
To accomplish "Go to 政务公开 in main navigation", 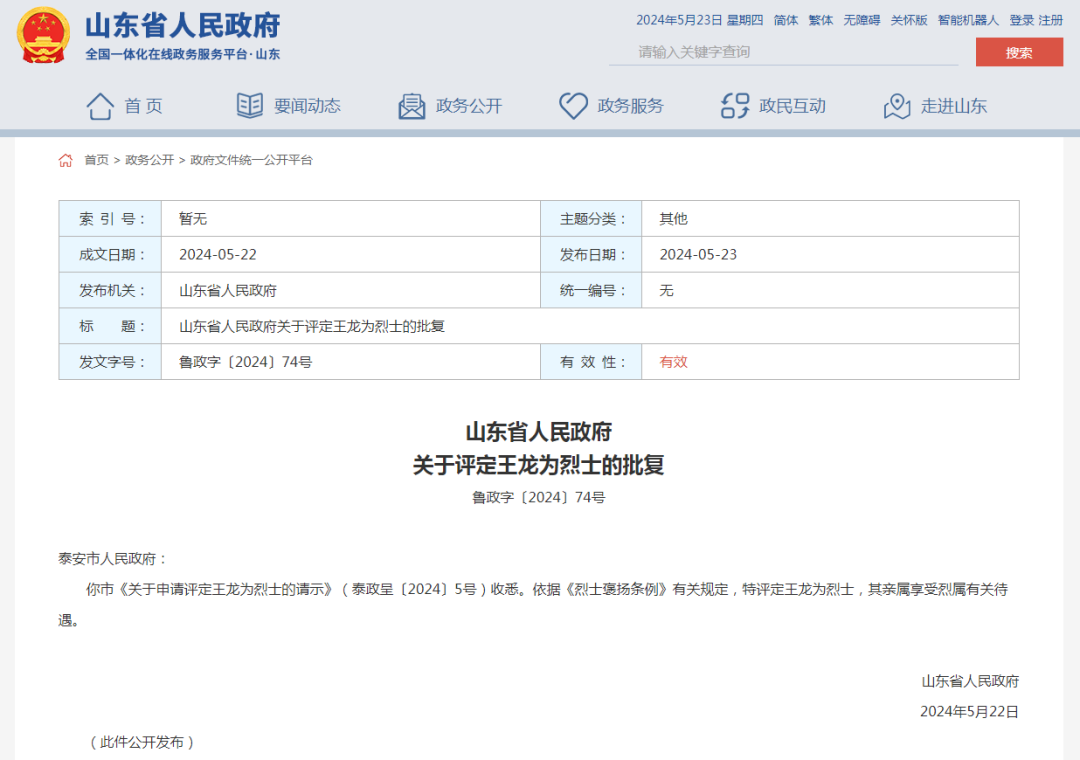I will click(x=469, y=106).
